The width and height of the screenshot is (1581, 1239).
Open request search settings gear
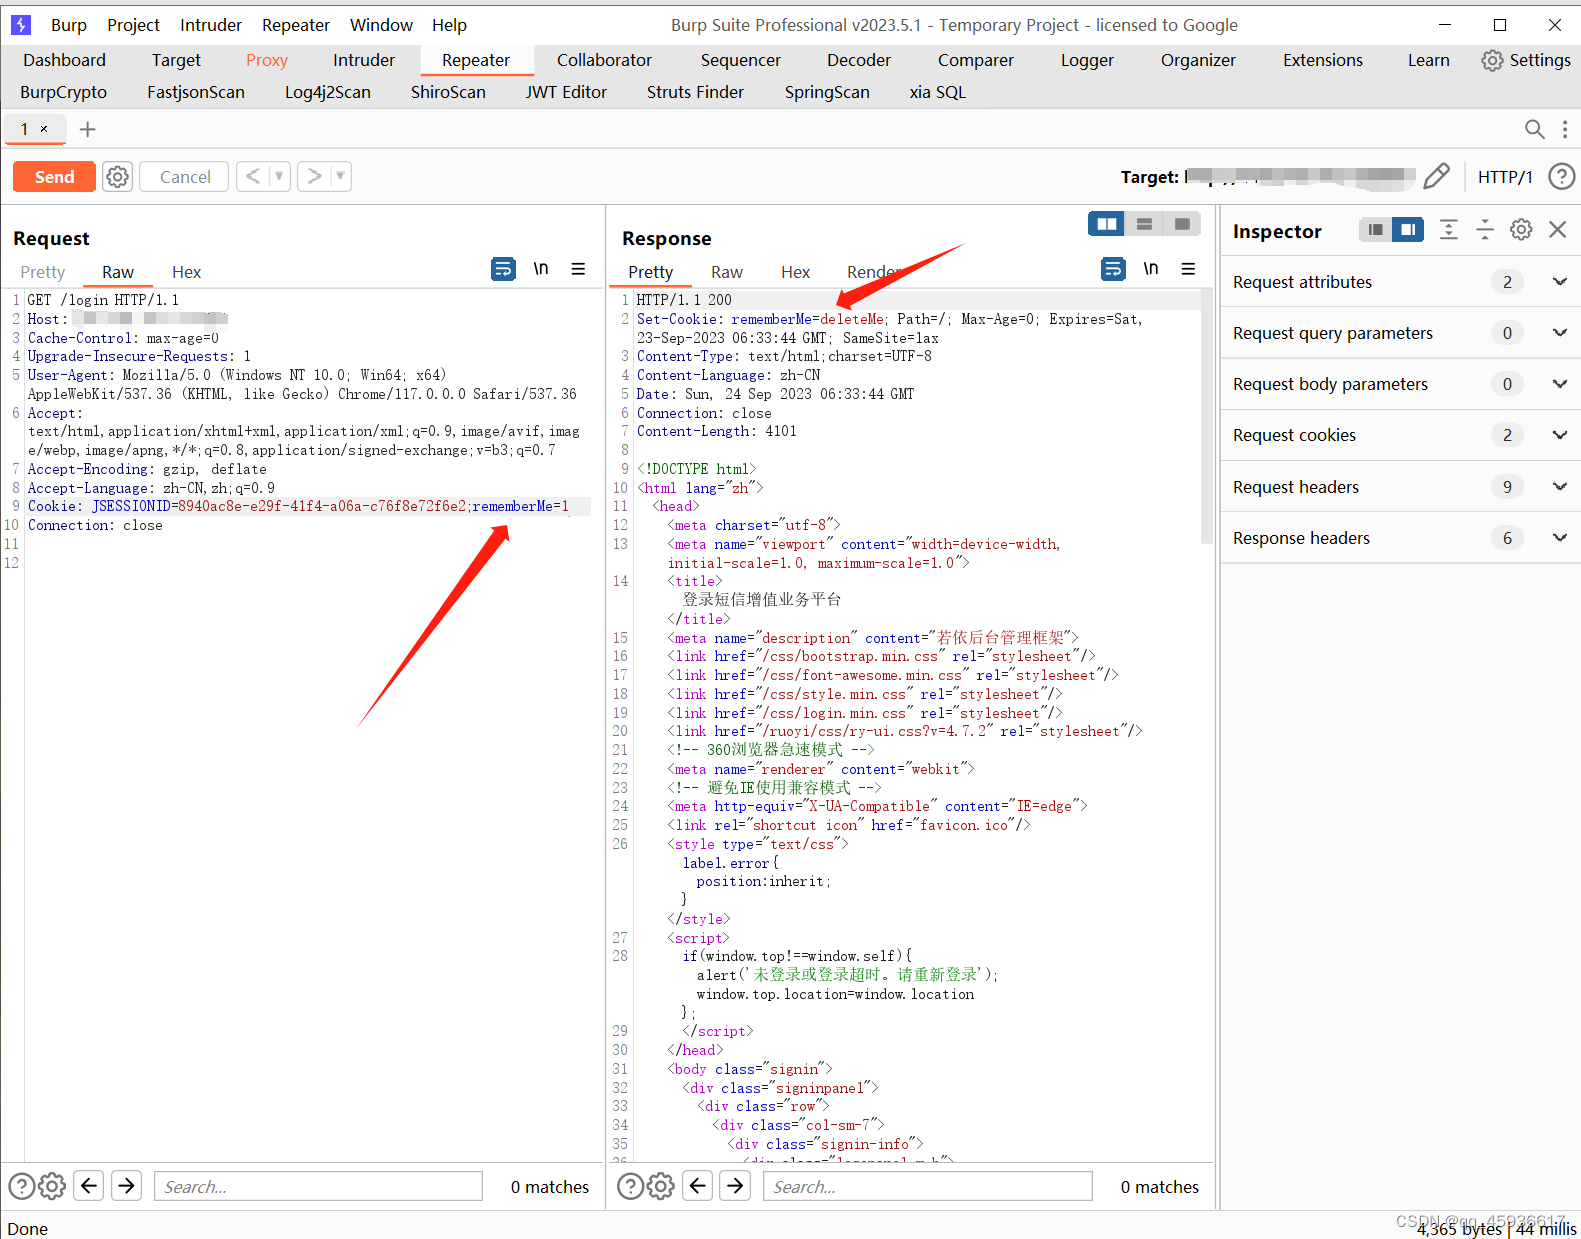coord(52,1186)
